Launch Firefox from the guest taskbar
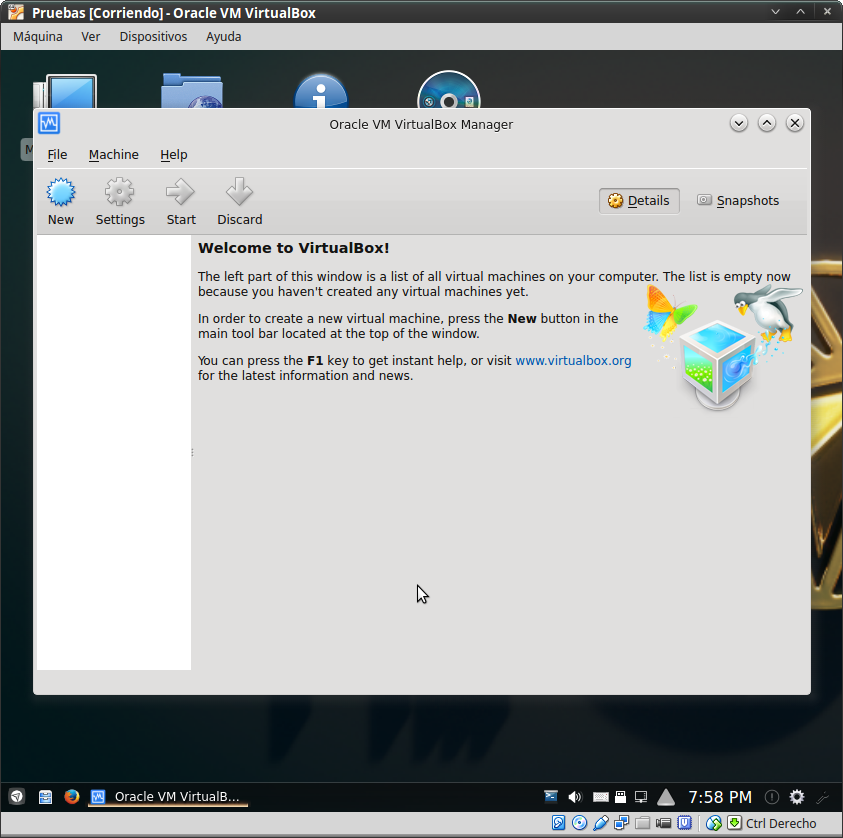Viewport: 843px width, 838px height. click(x=72, y=797)
